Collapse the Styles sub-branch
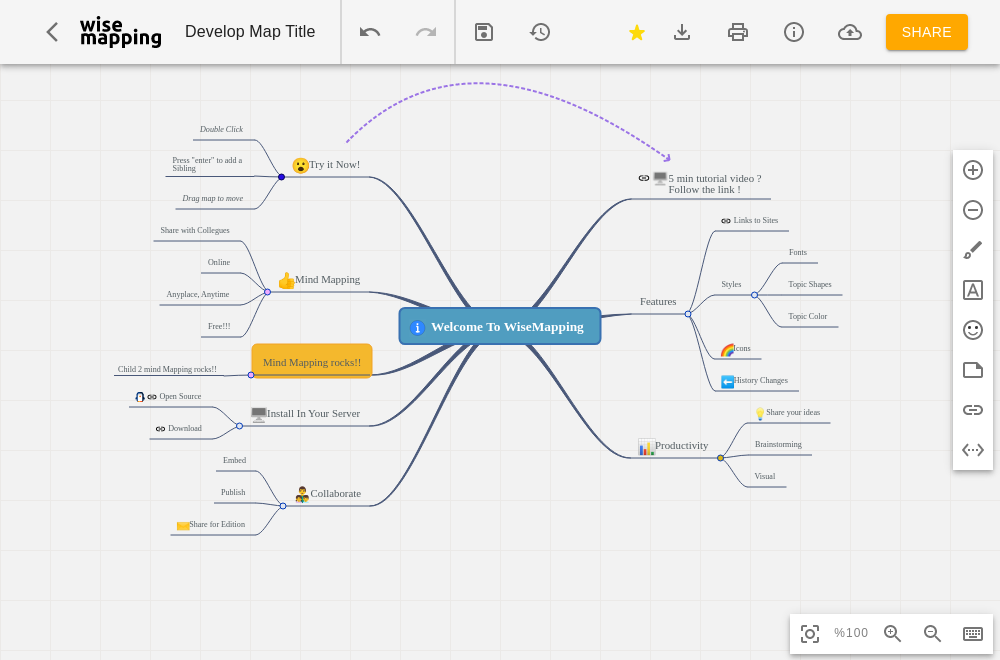 pyautogui.click(x=754, y=295)
